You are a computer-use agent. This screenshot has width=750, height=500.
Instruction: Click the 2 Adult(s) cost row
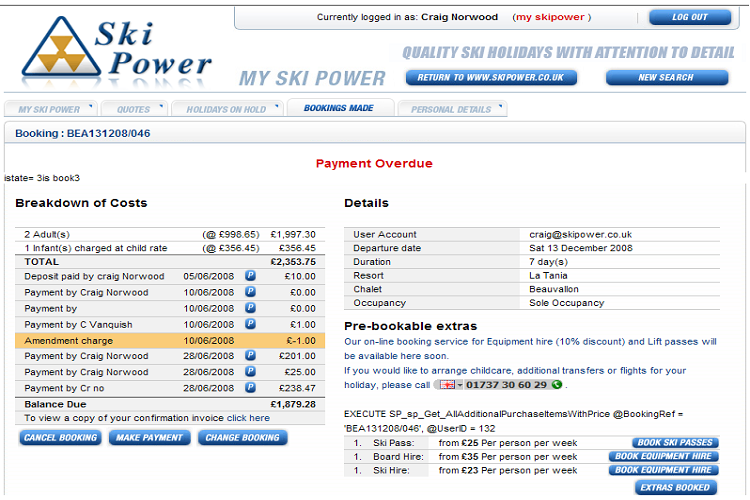[170, 234]
